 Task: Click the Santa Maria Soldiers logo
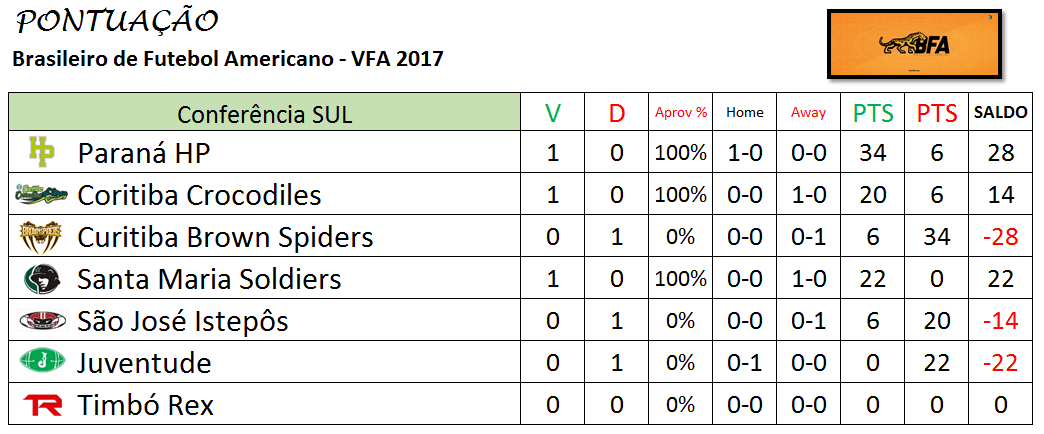point(42,280)
